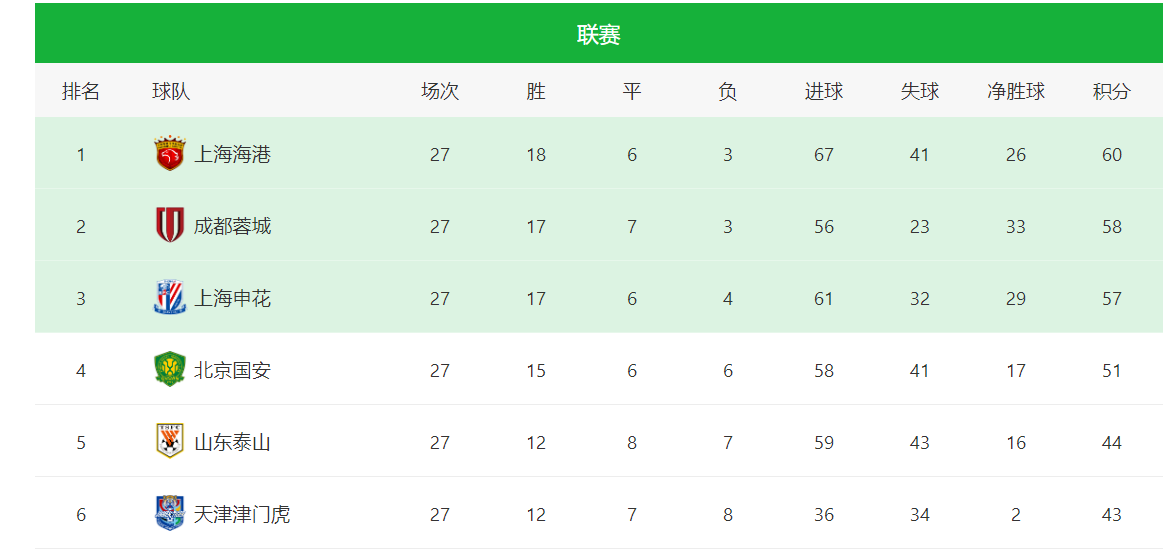The height and width of the screenshot is (558, 1176).
Task: Open the 北京国安 team page link
Action: coord(232,370)
